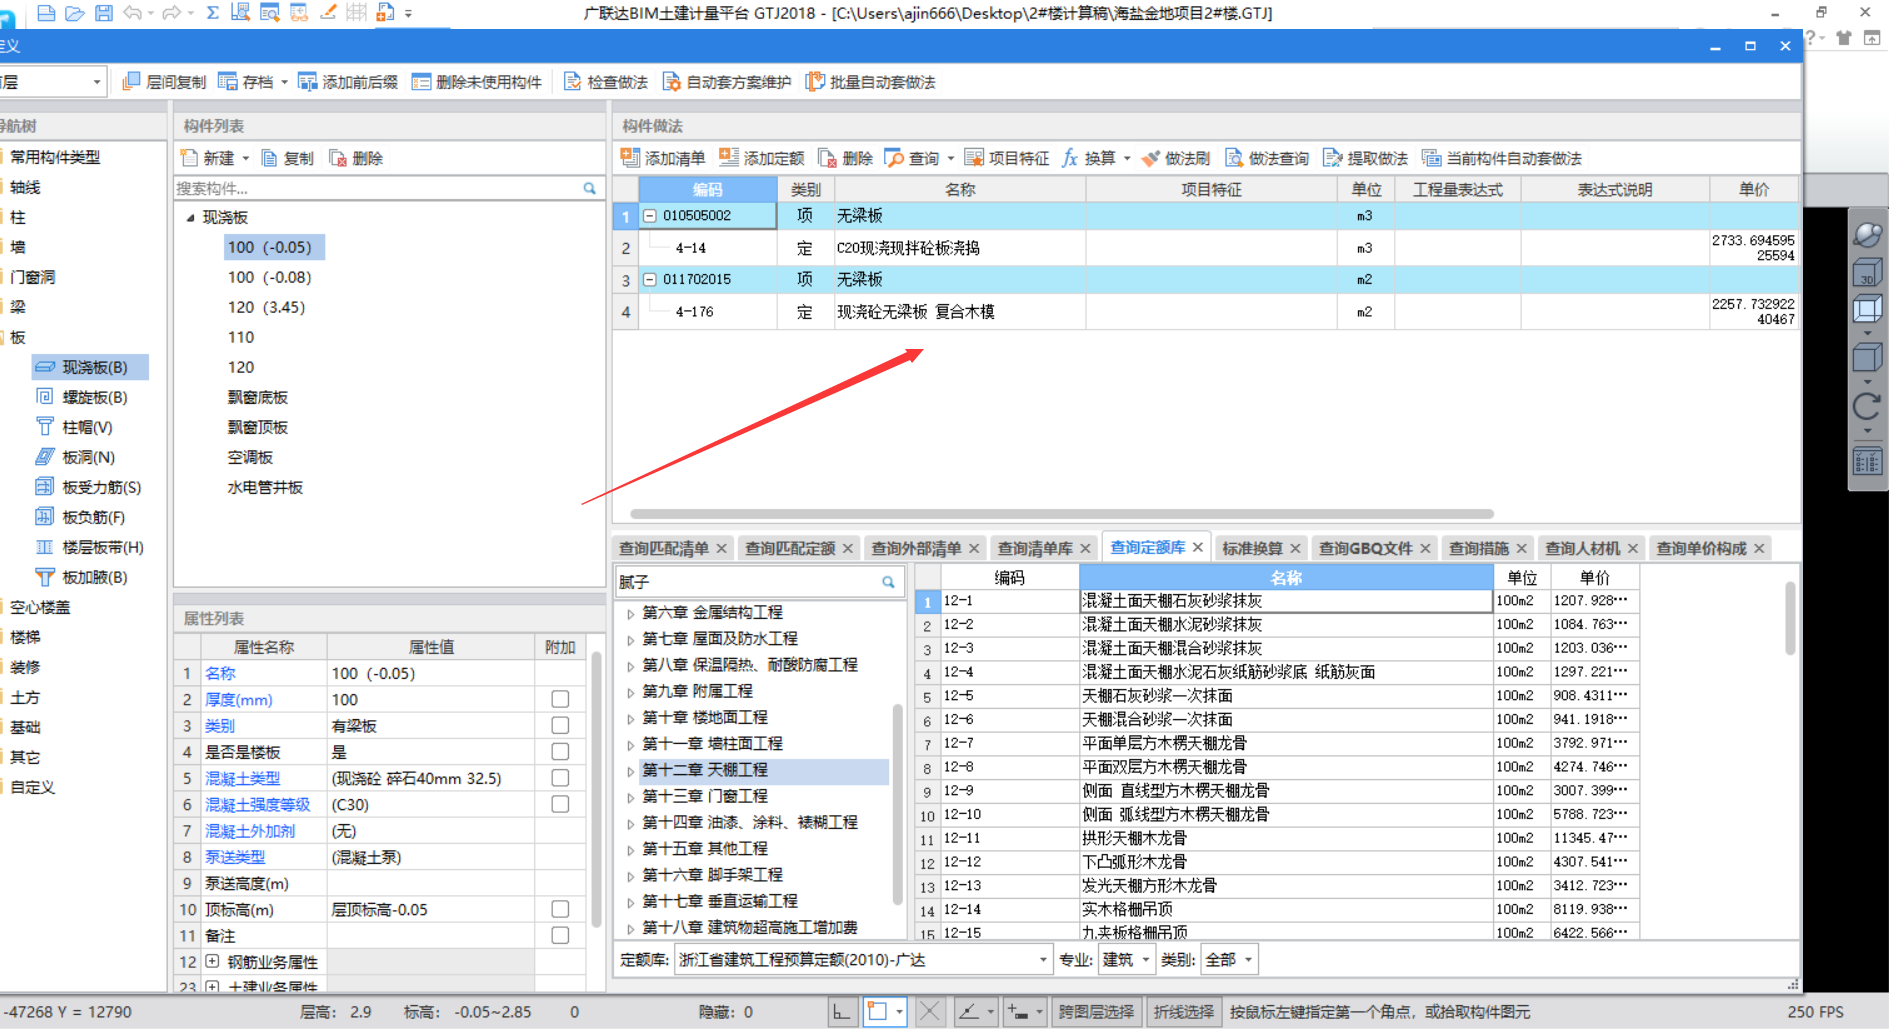Click 添加前后缀 toolbar button
Screen dimensions: 1889x1030
pos(348,82)
